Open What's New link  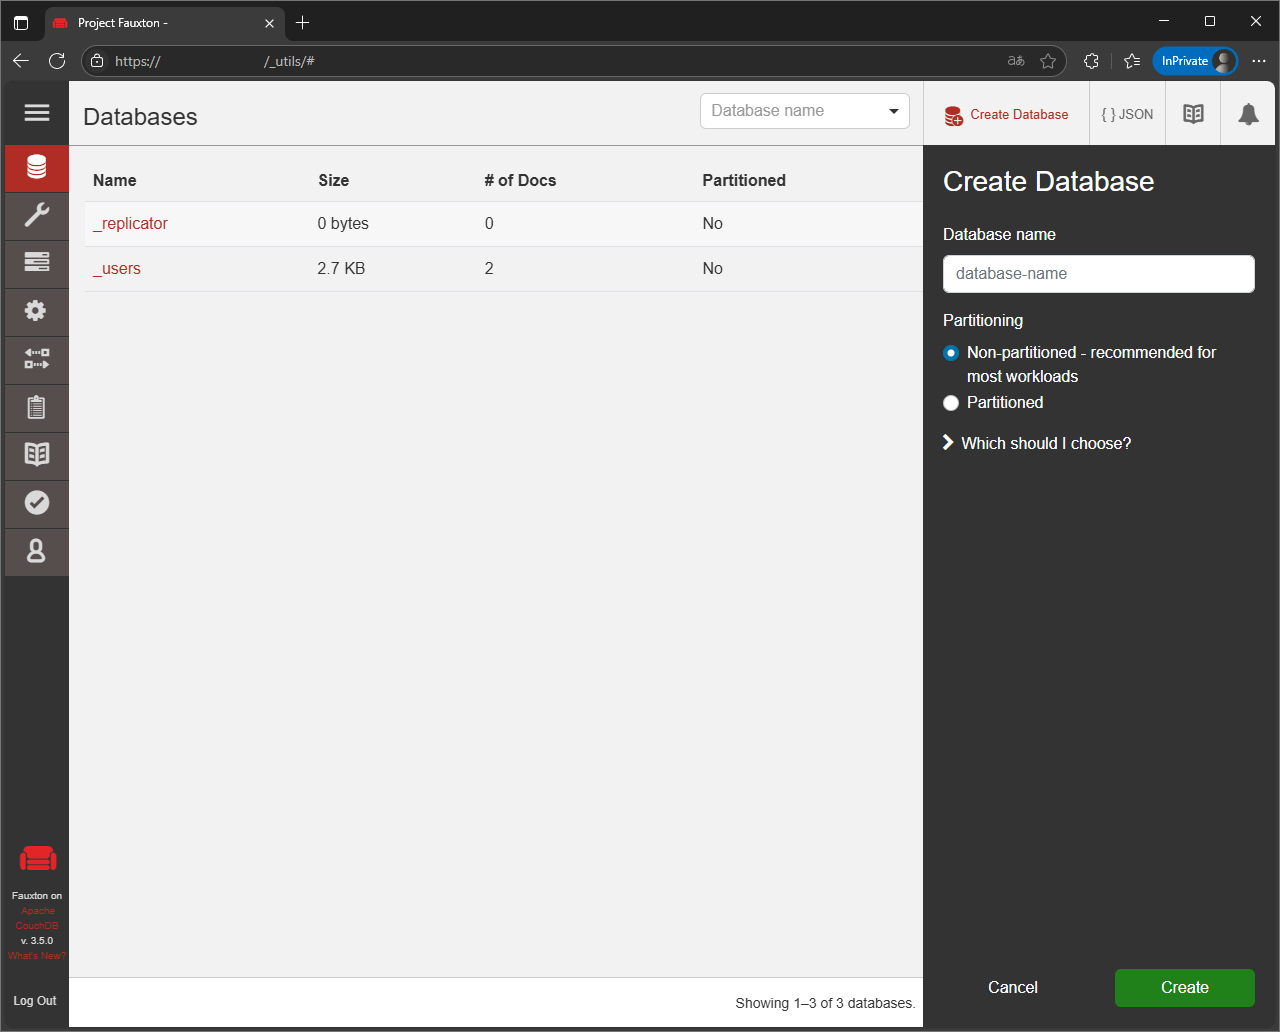37,956
